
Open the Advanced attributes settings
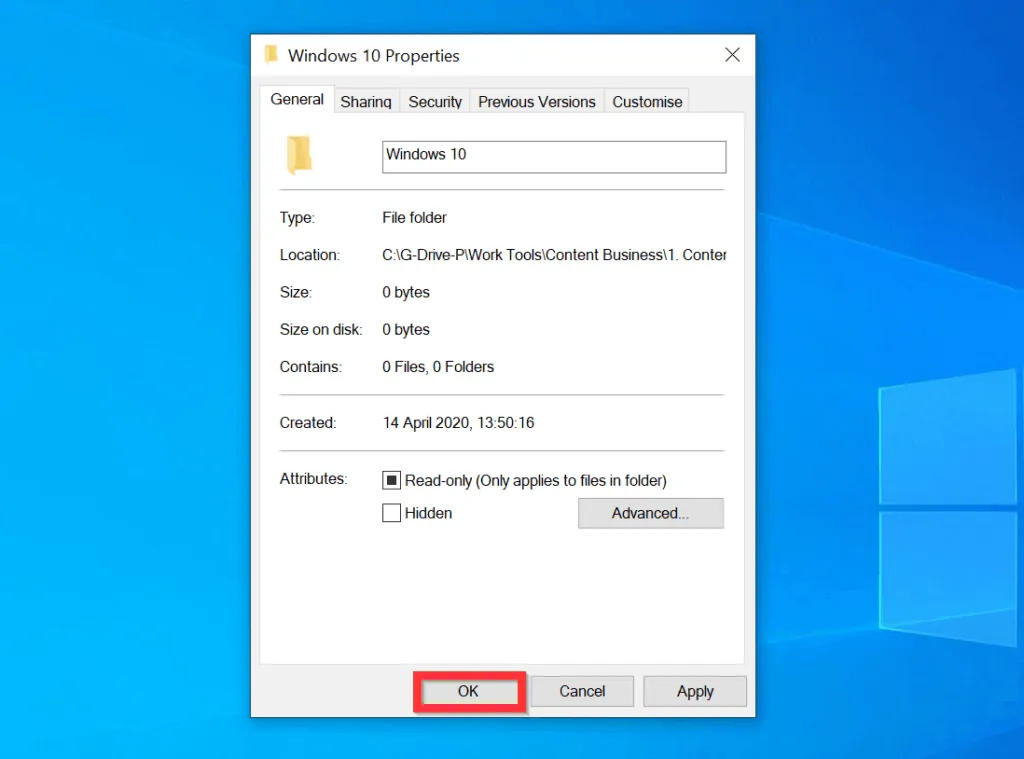(x=650, y=513)
